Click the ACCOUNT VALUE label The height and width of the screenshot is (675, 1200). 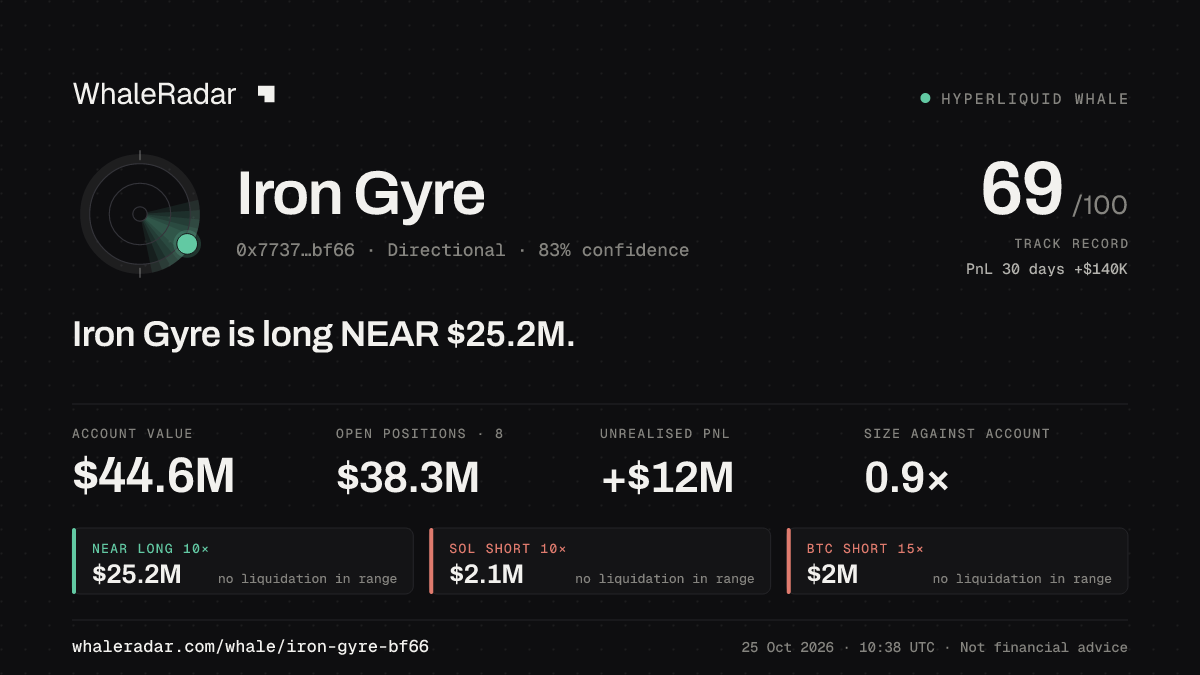point(132,434)
